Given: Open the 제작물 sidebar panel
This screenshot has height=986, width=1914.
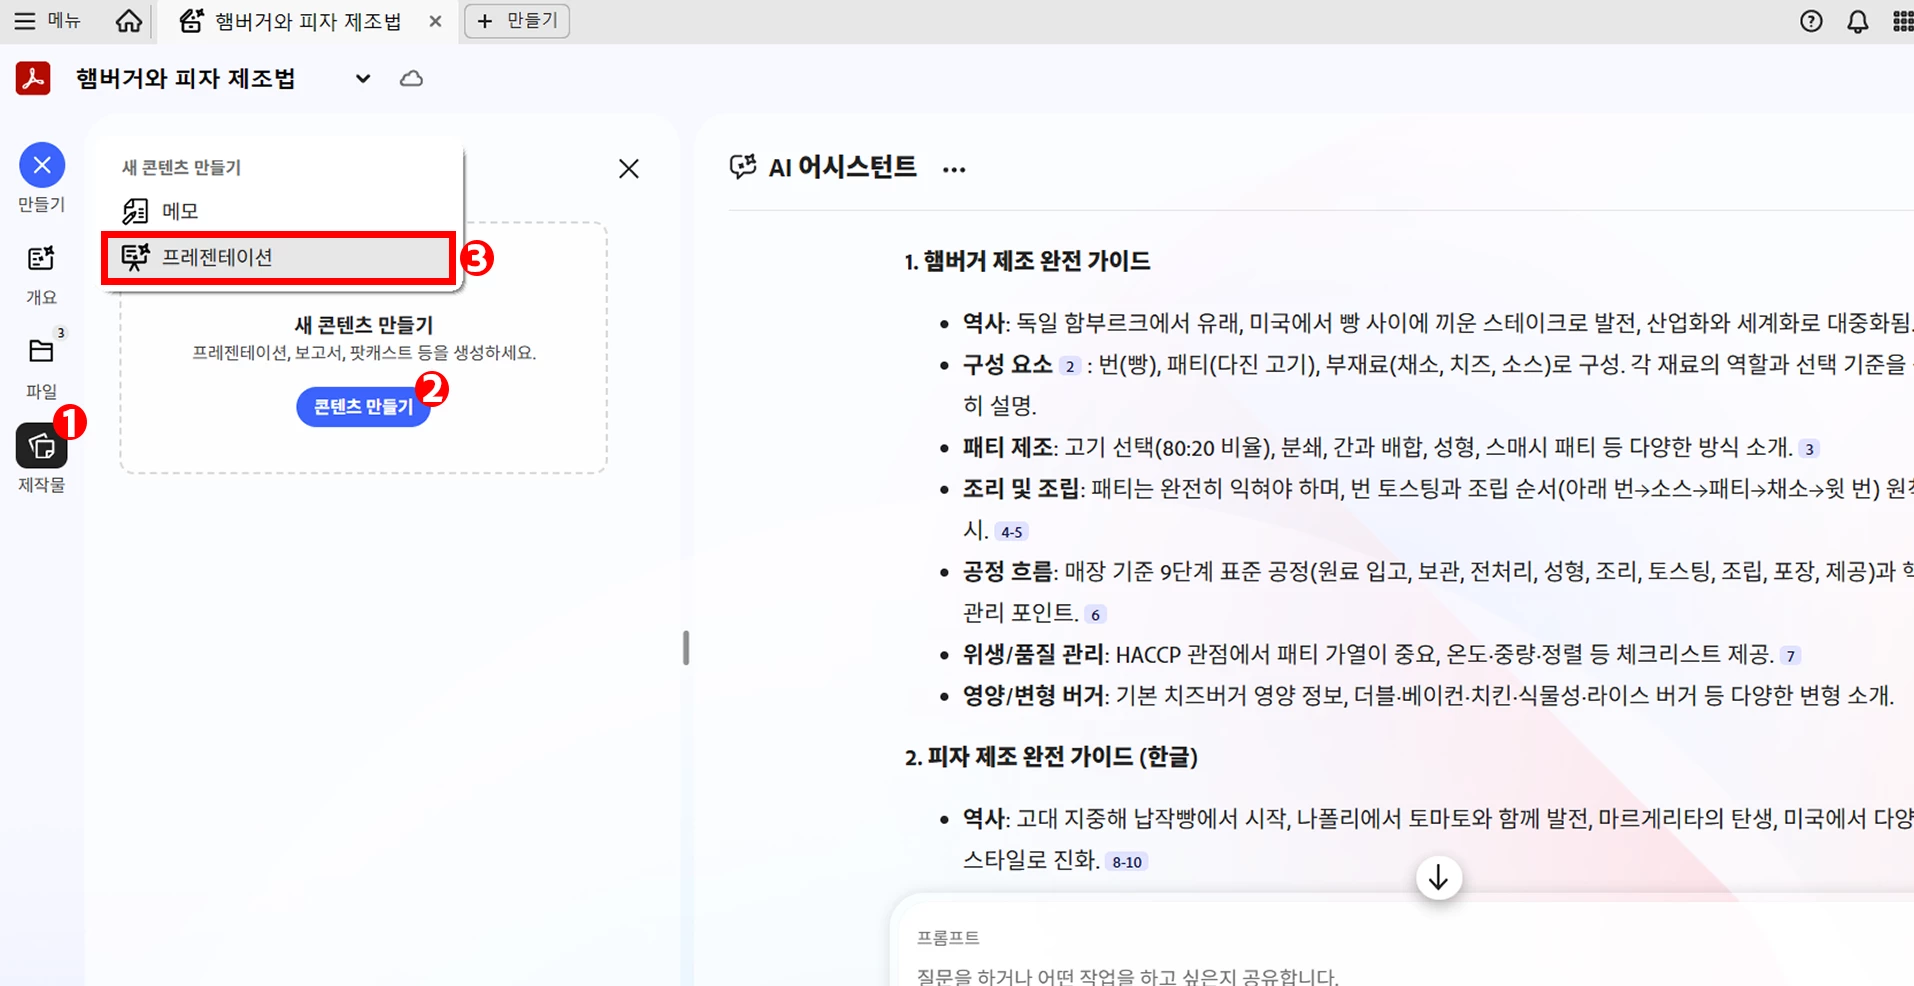Looking at the screenshot, I should click(x=41, y=458).
